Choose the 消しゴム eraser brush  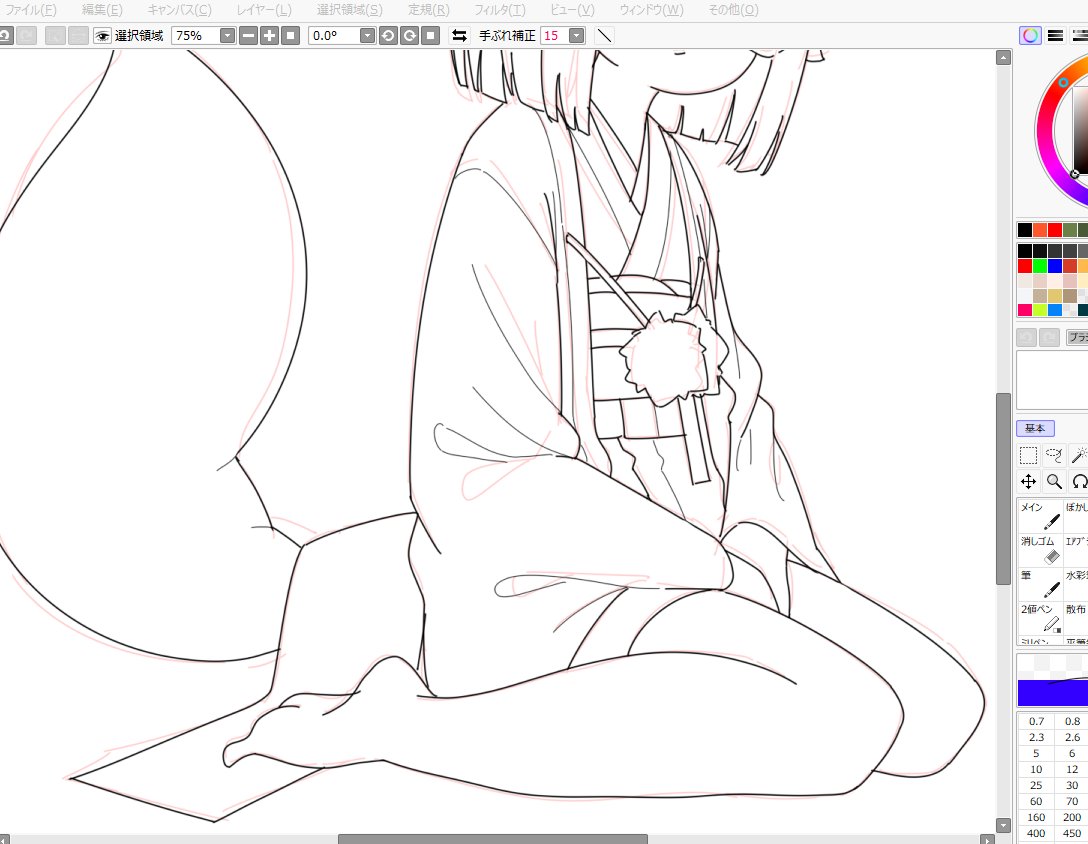coord(1041,550)
